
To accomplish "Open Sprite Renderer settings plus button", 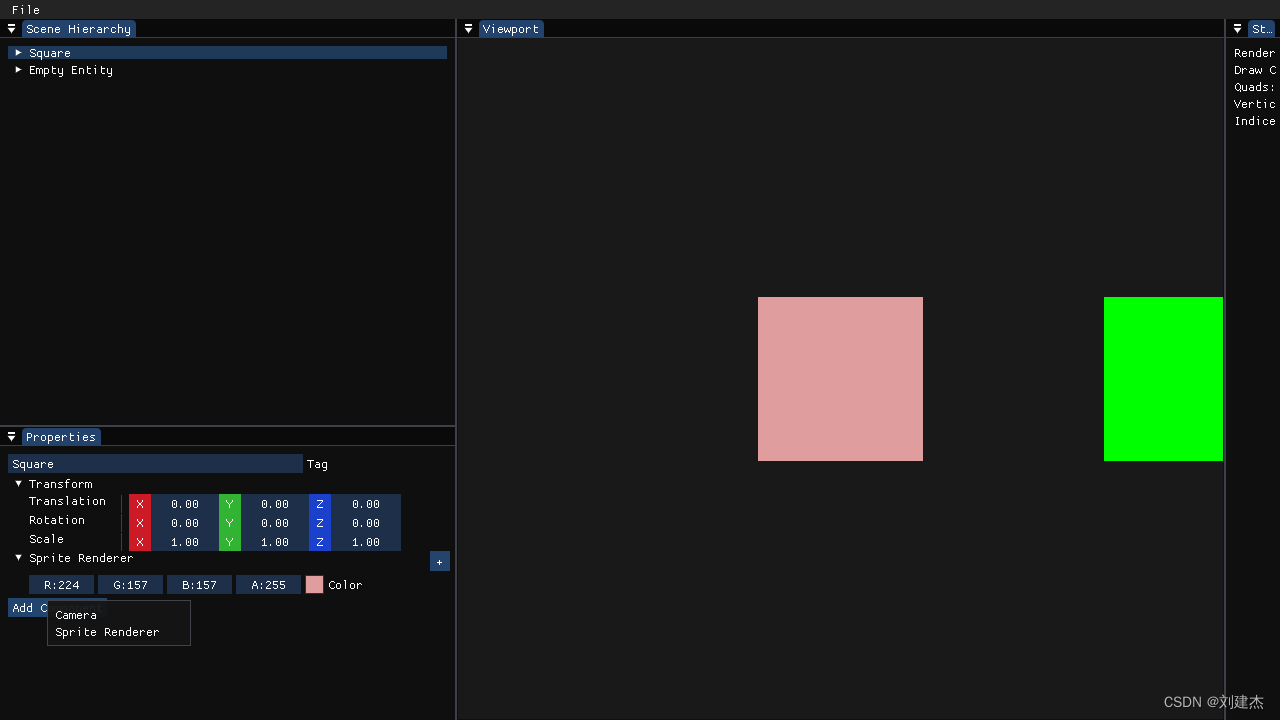I will click(x=440, y=561).
